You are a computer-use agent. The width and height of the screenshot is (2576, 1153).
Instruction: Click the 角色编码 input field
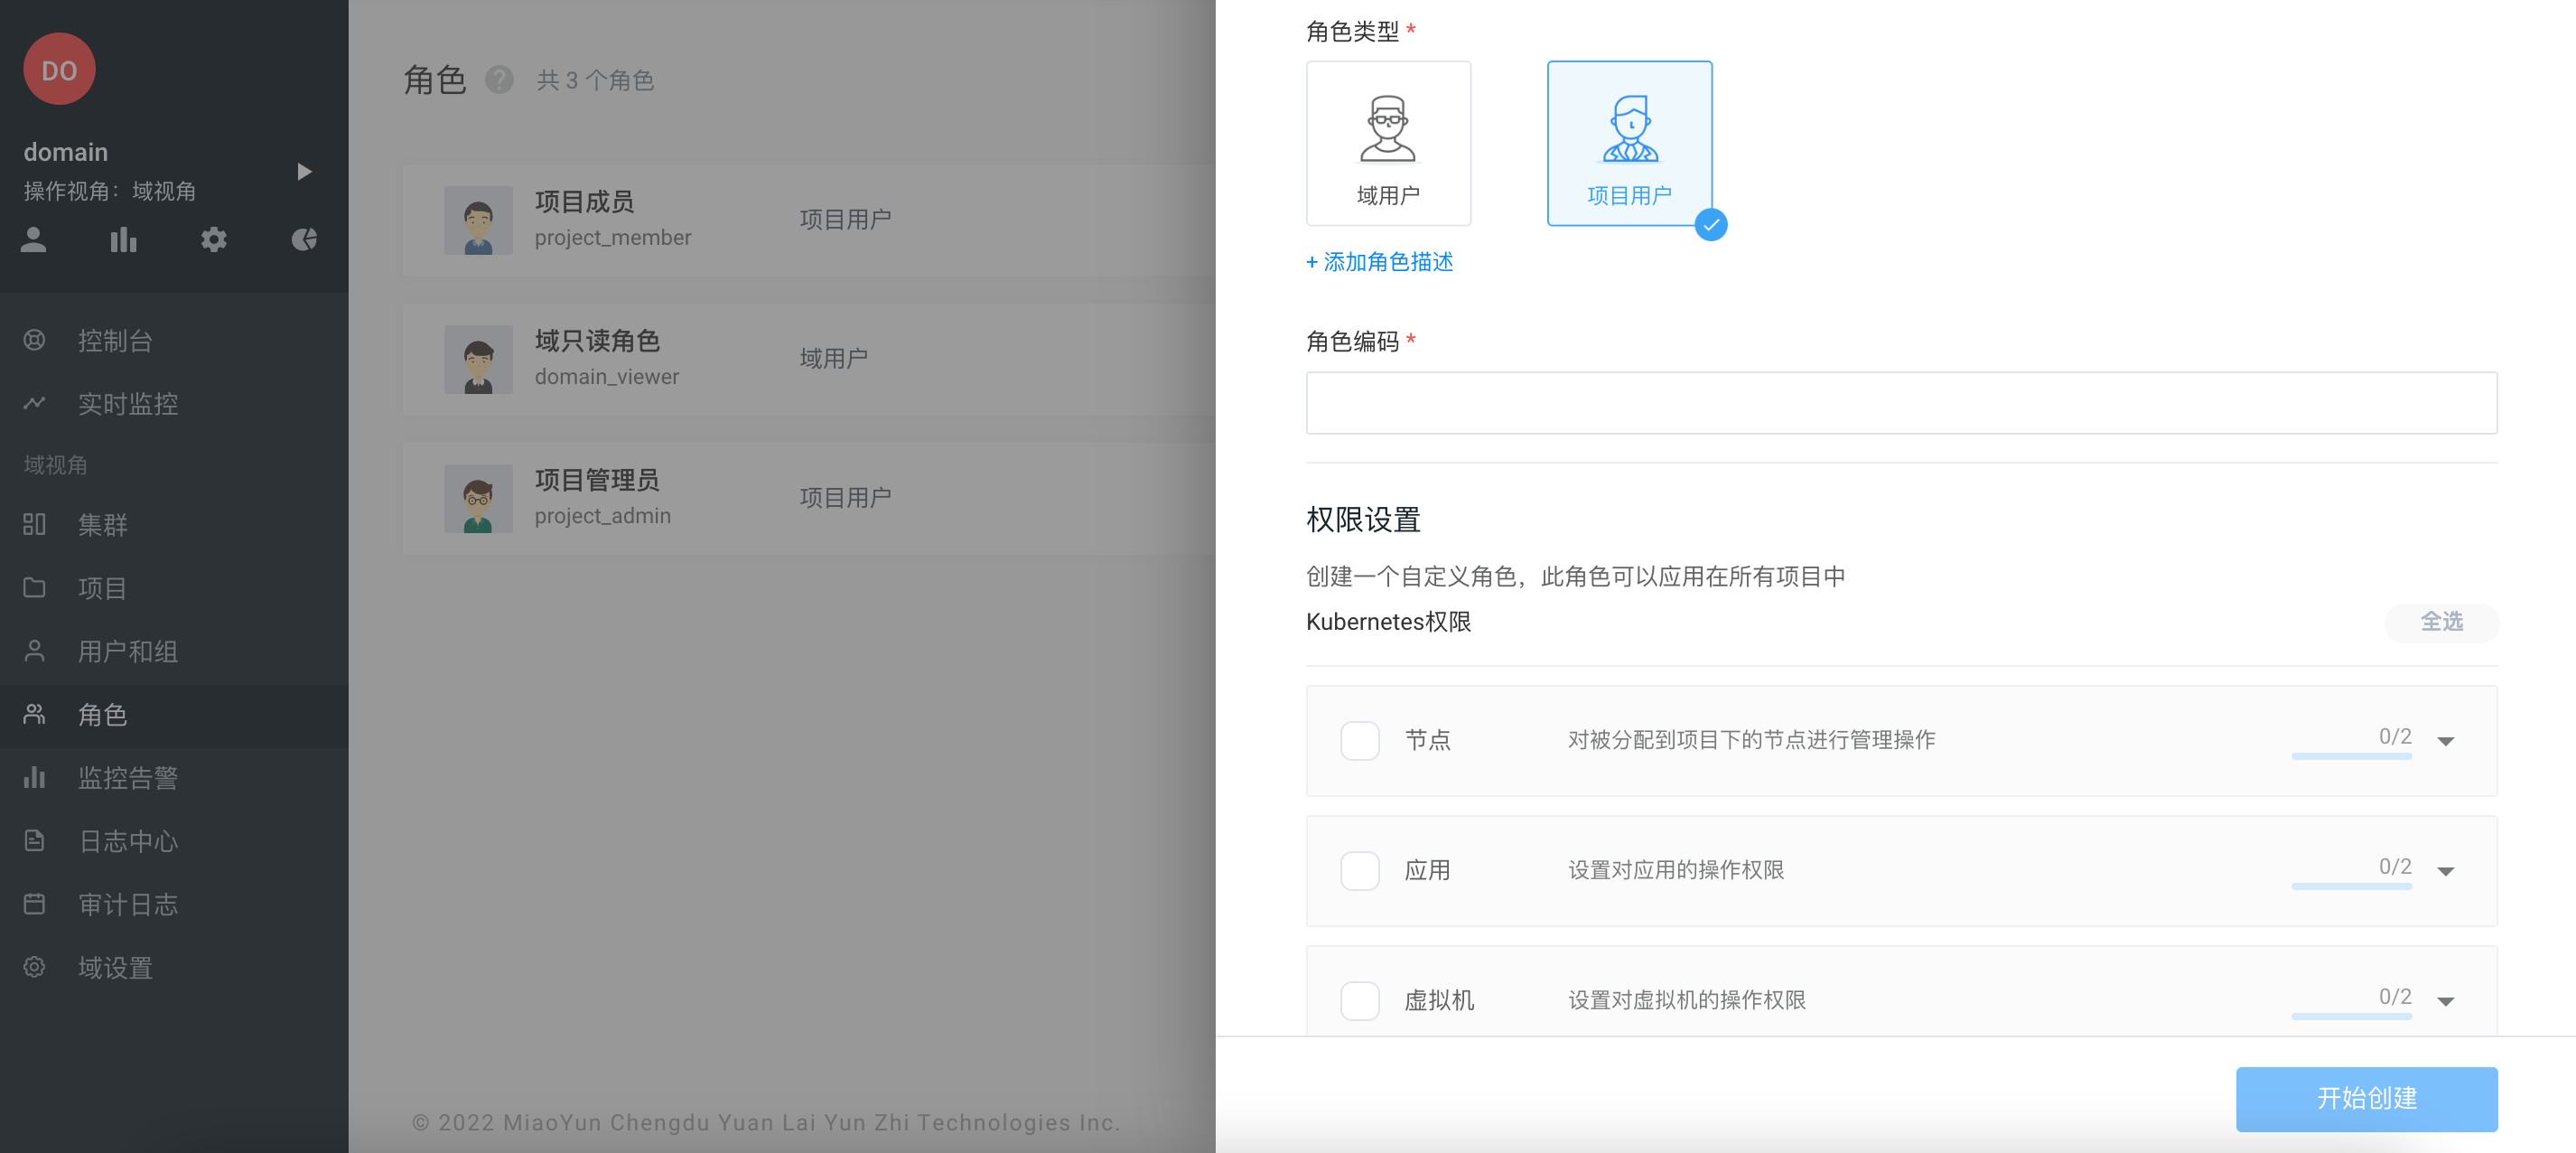[x=1900, y=402]
